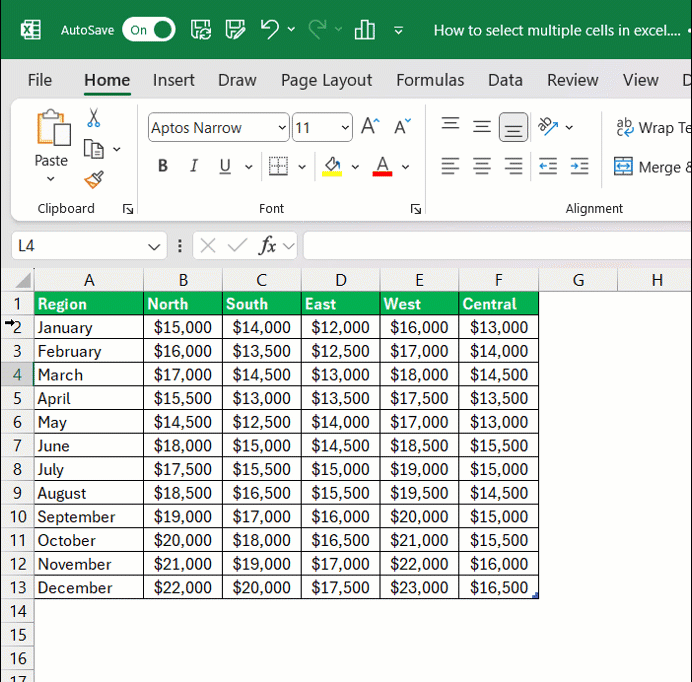Click the Redo arrow icon
Image resolution: width=692 pixels, height=682 pixels.
point(317,30)
